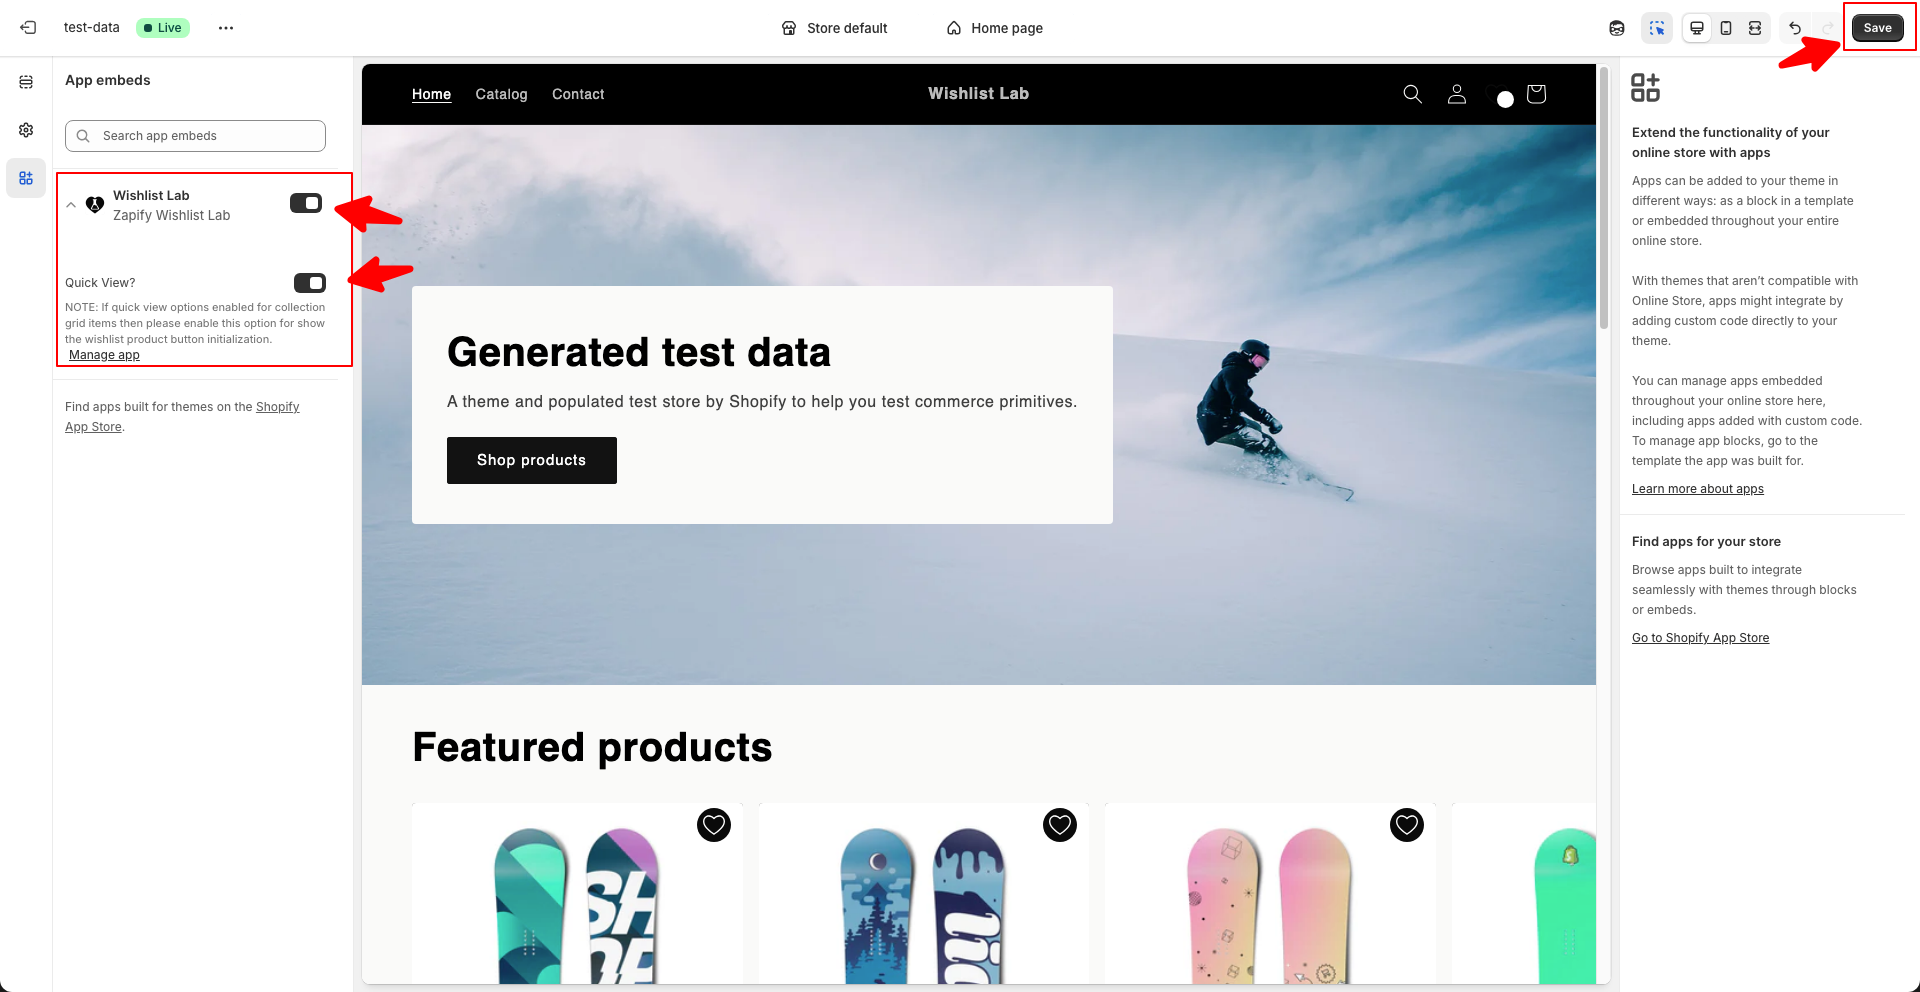
Task: Switch to mobile preview icon
Action: (1726, 28)
